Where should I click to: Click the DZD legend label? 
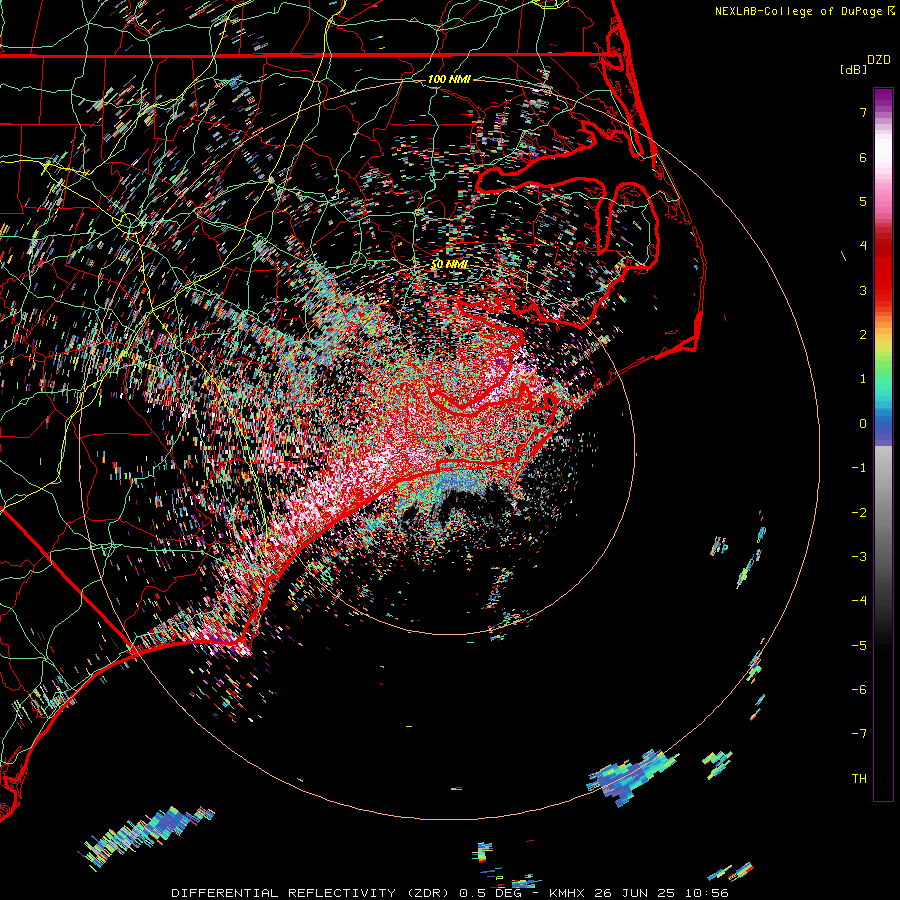pos(879,60)
